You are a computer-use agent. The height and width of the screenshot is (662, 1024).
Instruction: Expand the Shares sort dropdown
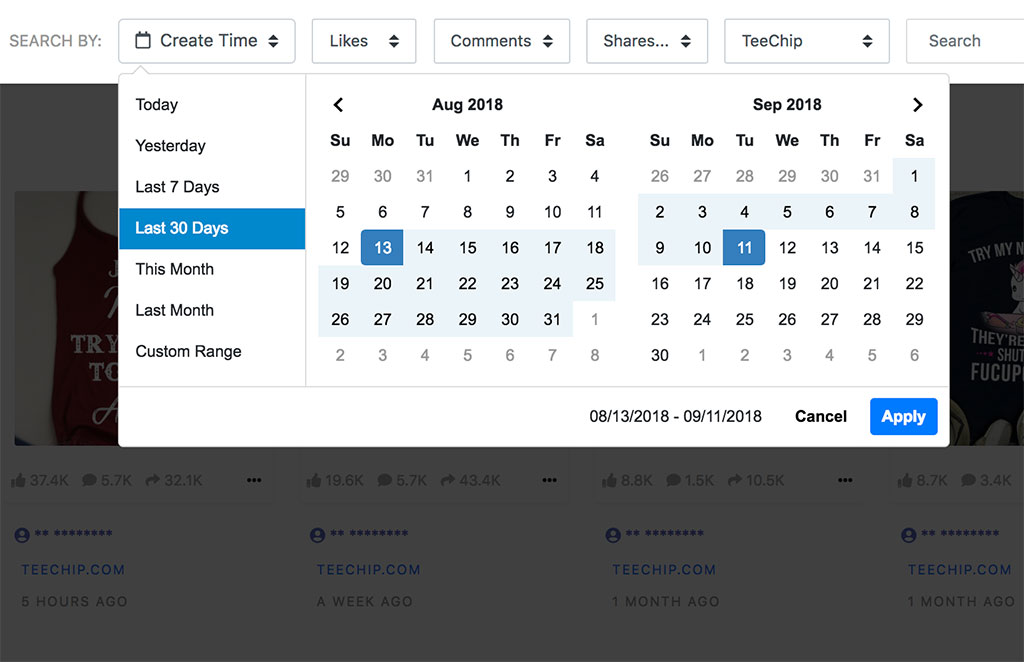point(647,41)
